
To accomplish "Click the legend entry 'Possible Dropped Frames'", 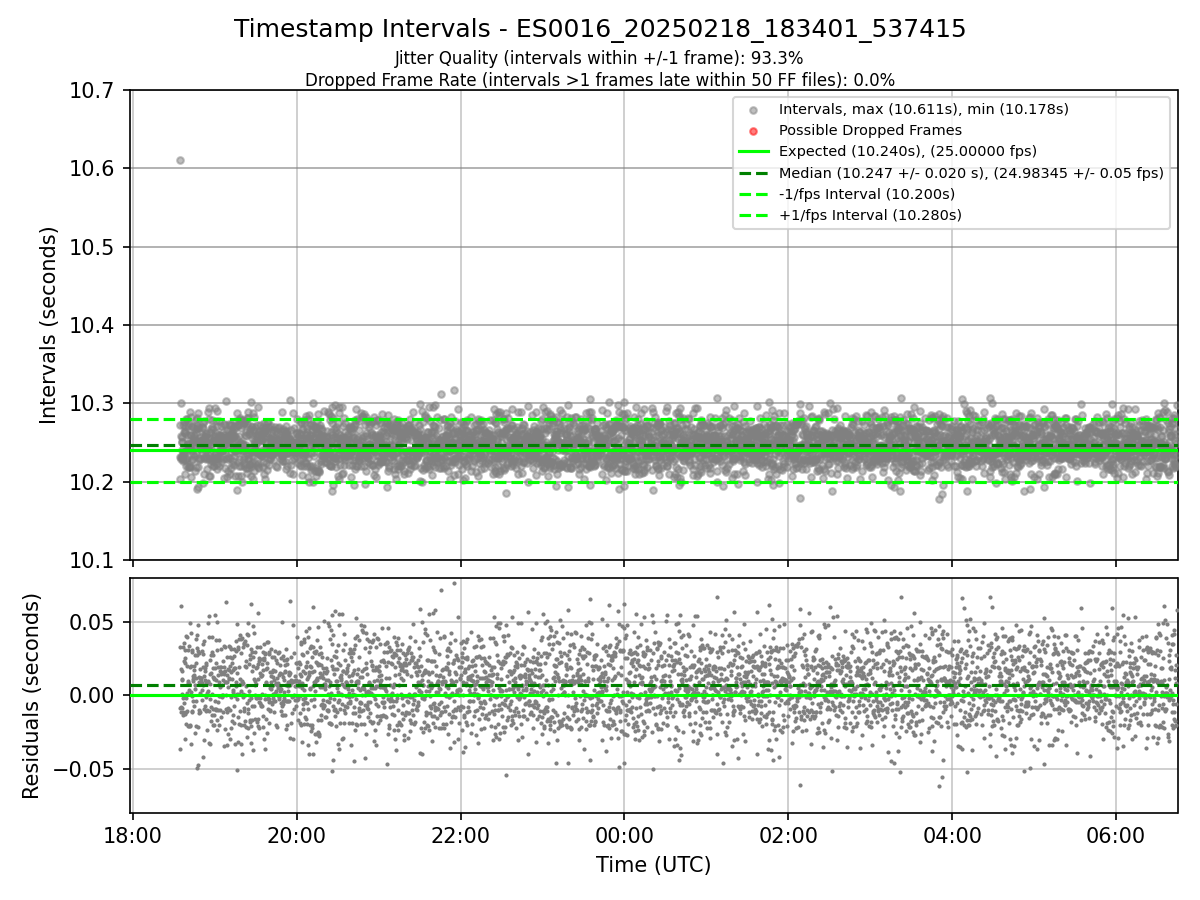I will click(x=870, y=130).
